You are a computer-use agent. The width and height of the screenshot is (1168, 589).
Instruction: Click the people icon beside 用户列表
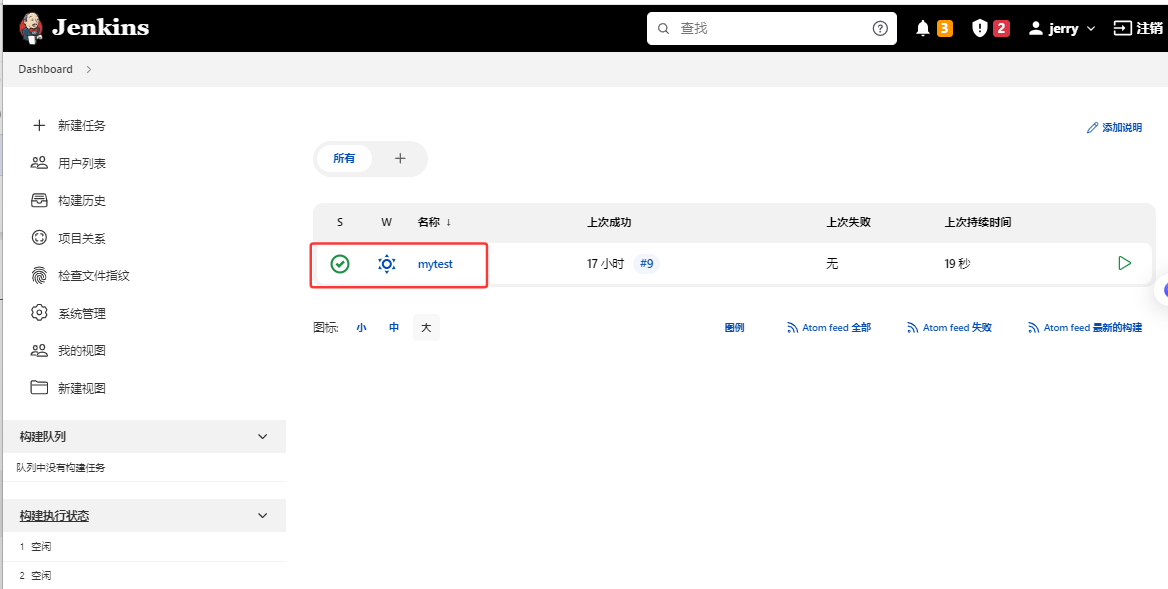click(39, 162)
